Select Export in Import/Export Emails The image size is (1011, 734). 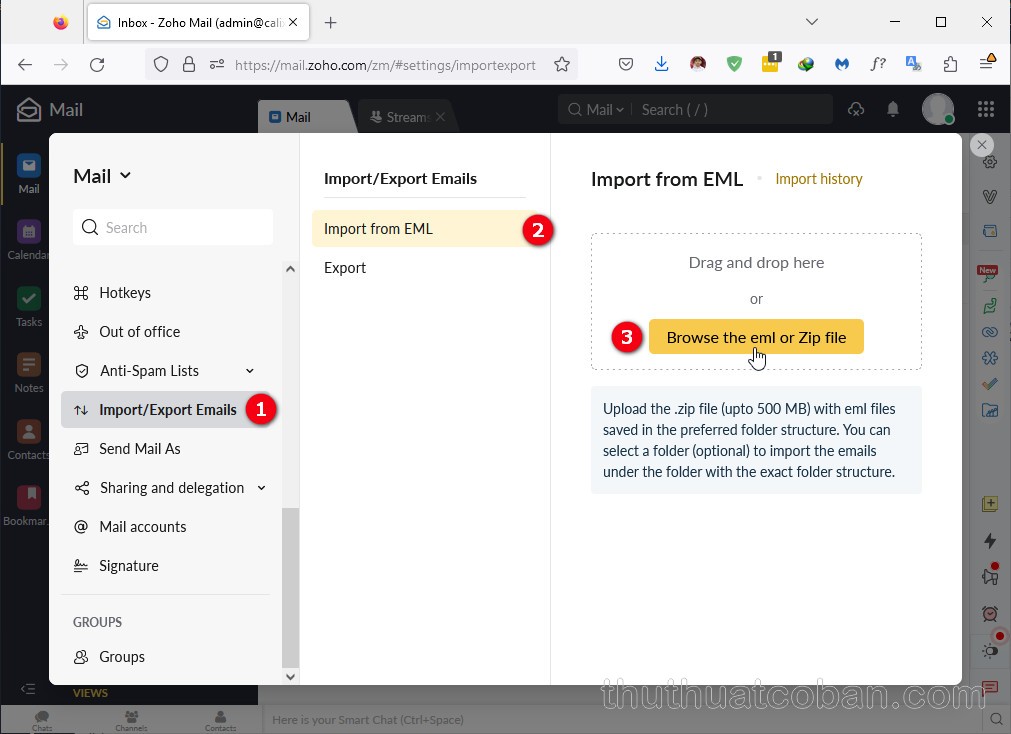coord(345,268)
